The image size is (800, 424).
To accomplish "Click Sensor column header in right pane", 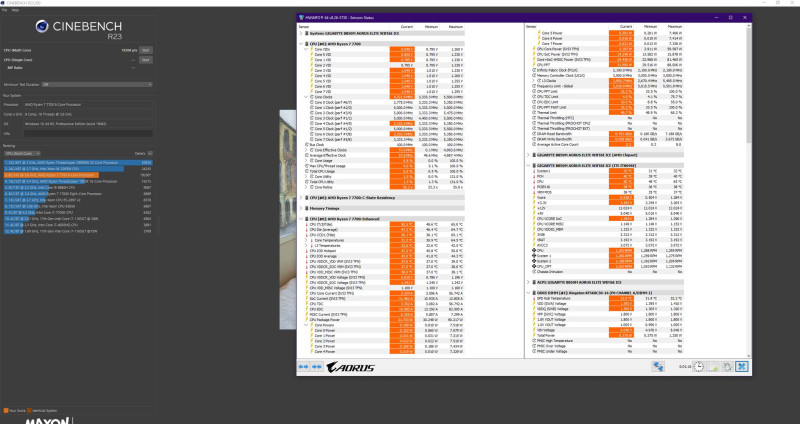I will tap(531, 27).
